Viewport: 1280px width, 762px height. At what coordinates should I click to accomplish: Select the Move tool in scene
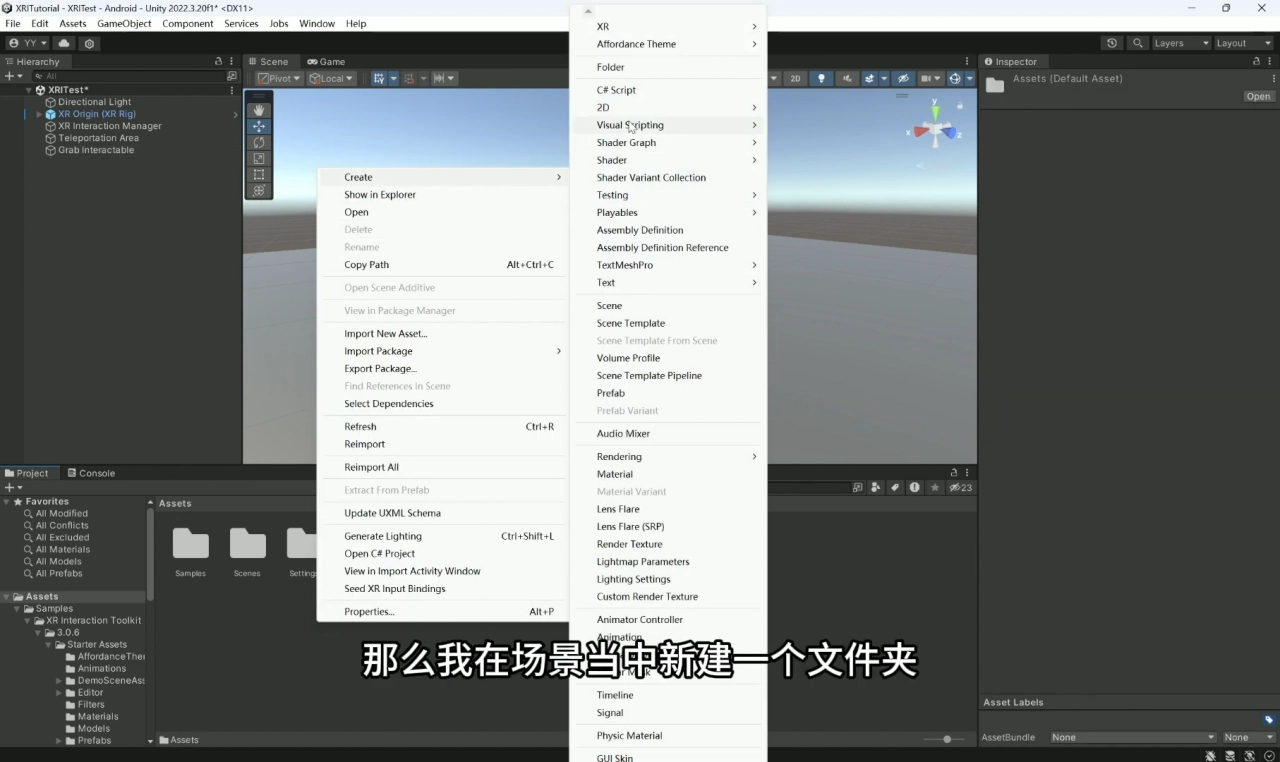click(x=259, y=126)
